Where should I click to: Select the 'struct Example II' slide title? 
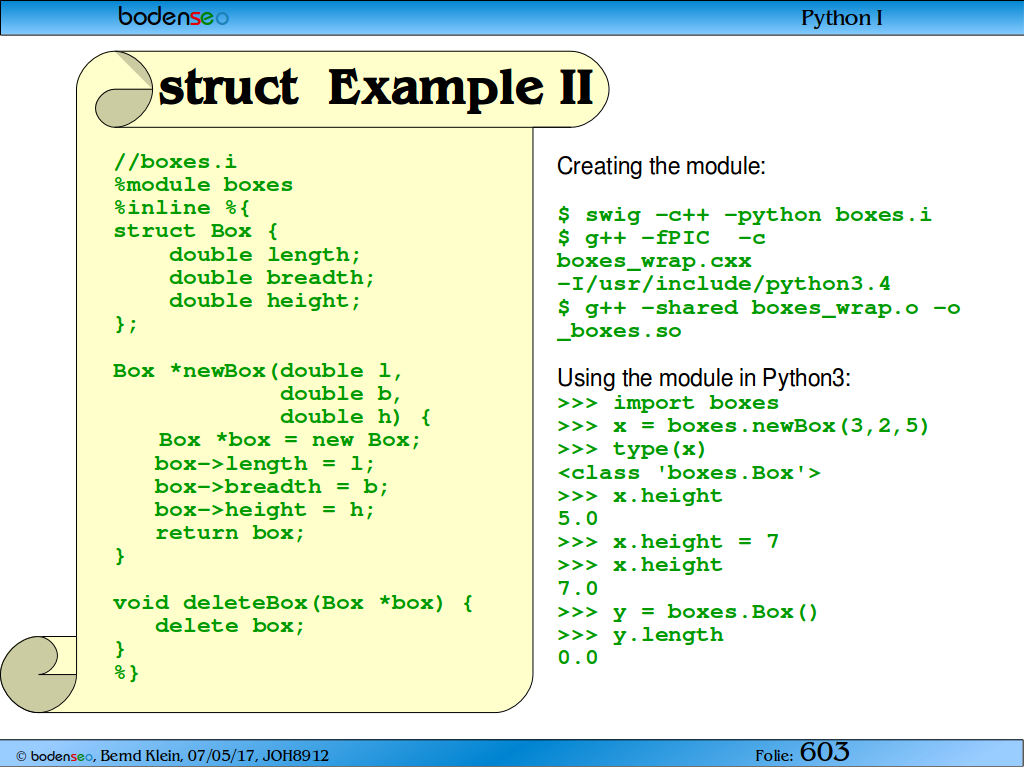[x=376, y=88]
